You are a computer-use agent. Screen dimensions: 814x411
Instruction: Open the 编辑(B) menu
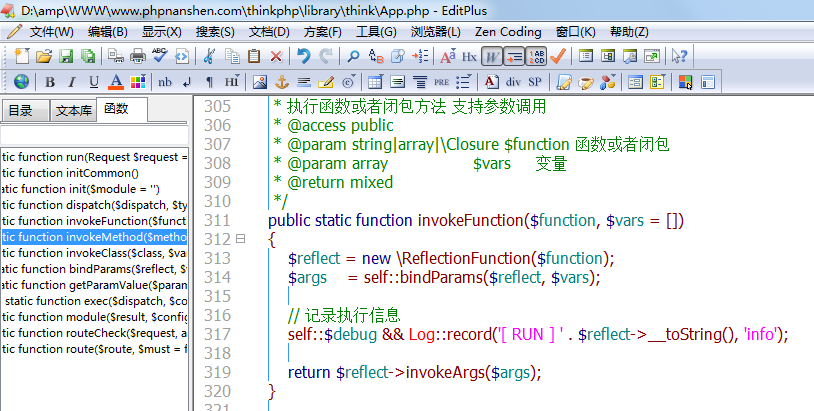[x=107, y=32]
